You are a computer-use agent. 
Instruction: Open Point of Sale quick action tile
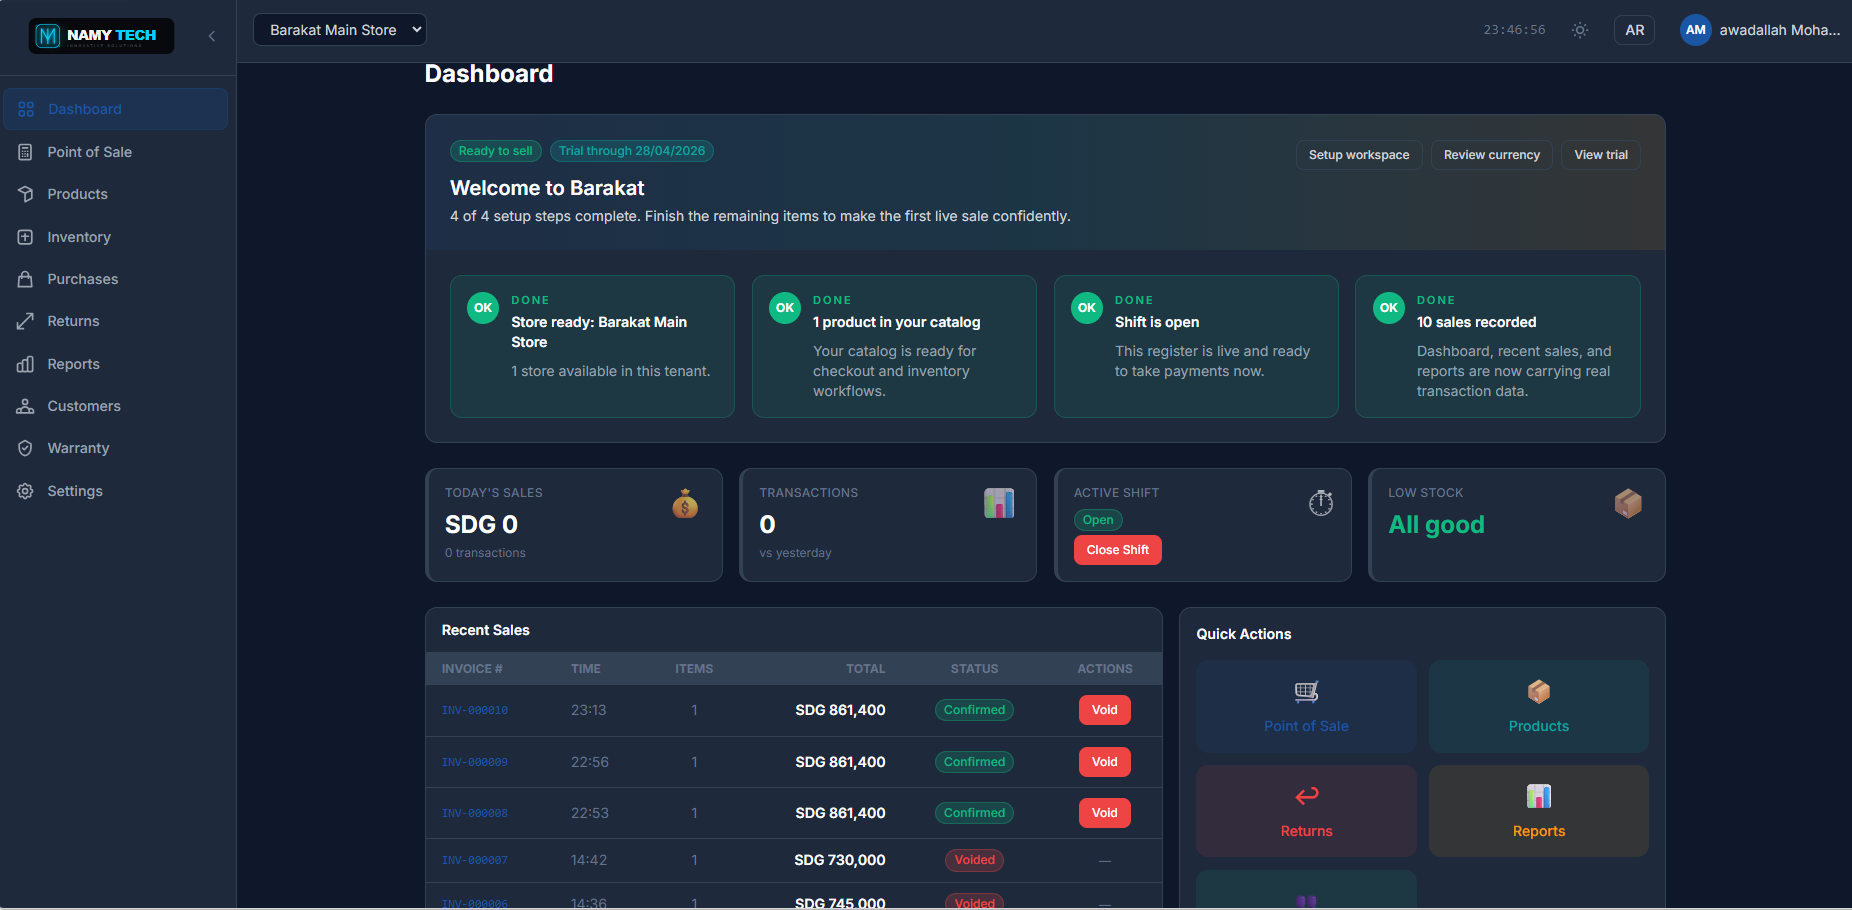click(1306, 706)
